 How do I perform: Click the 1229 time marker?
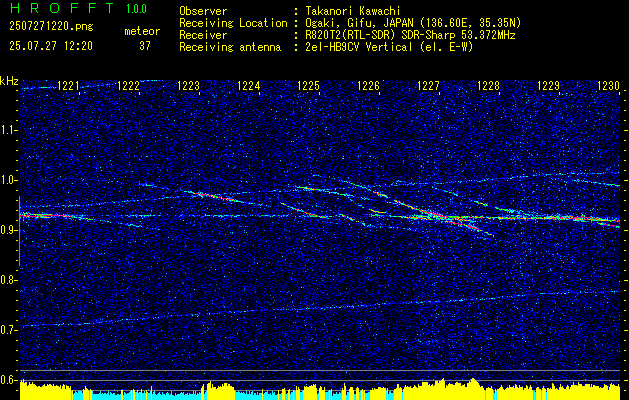[x=548, y=86]
